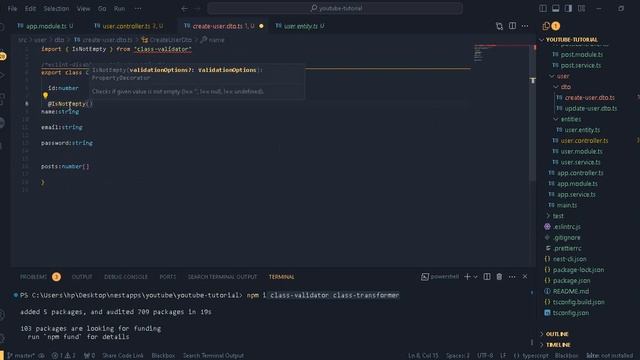
Task: Go back with the left arrow
Action: click(184, 8)
